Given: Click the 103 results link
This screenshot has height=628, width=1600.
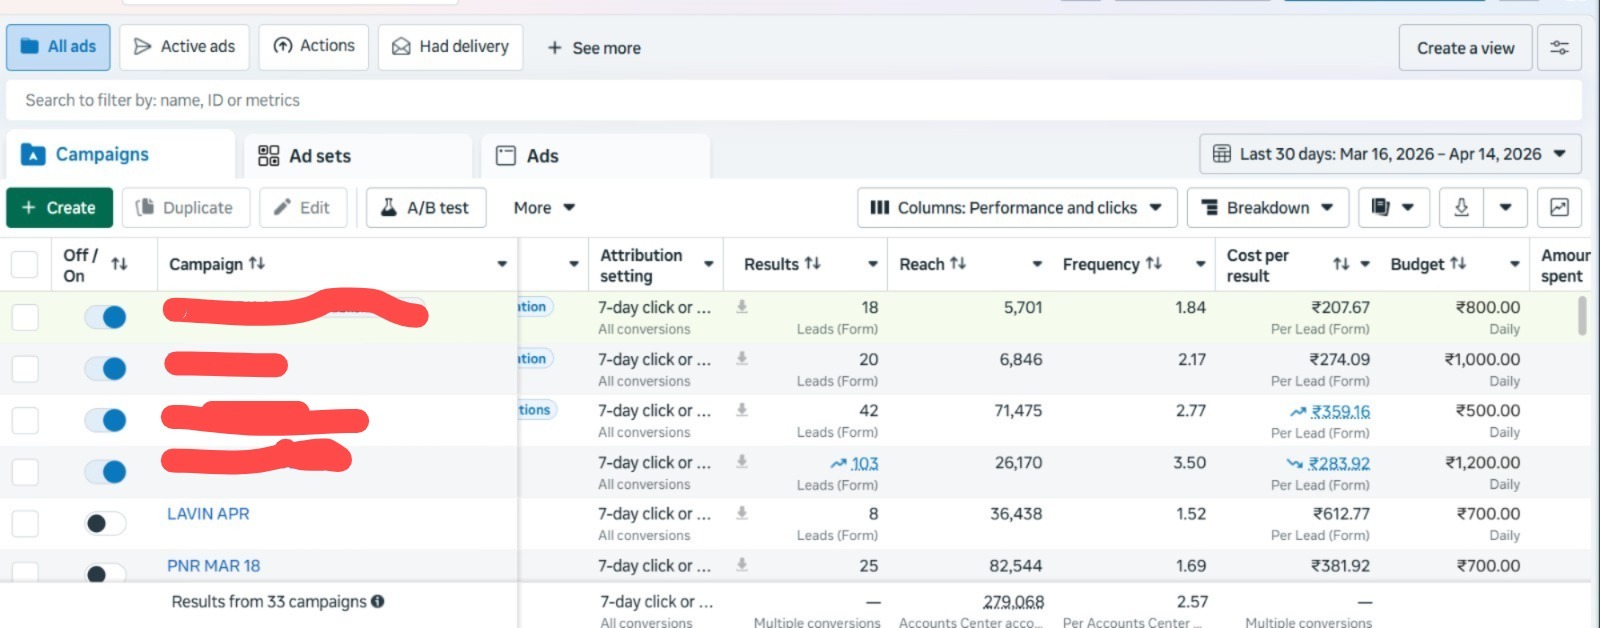Looking at the screenshot, I should pos(864,463).
